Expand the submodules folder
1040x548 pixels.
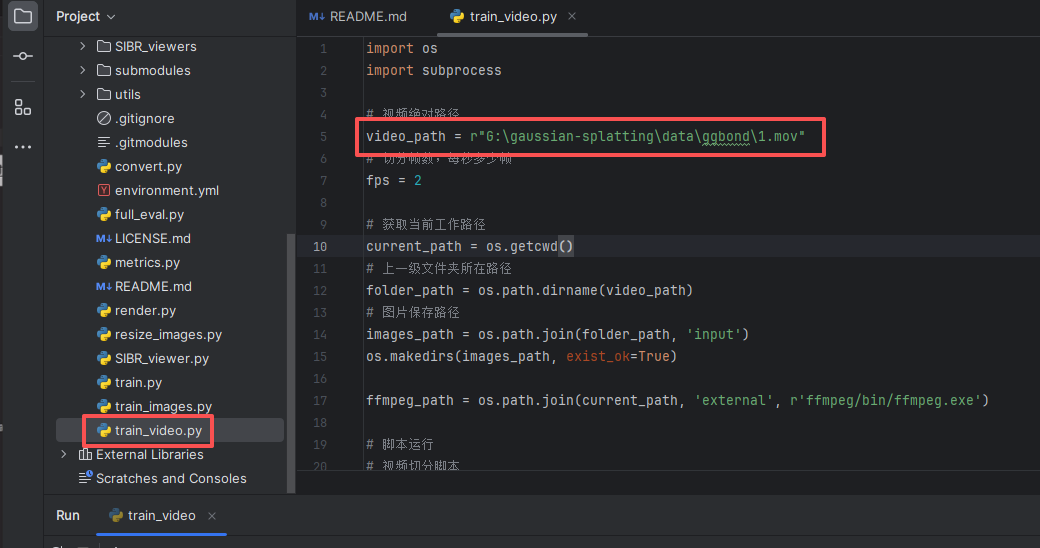click(x=83, y=70)
